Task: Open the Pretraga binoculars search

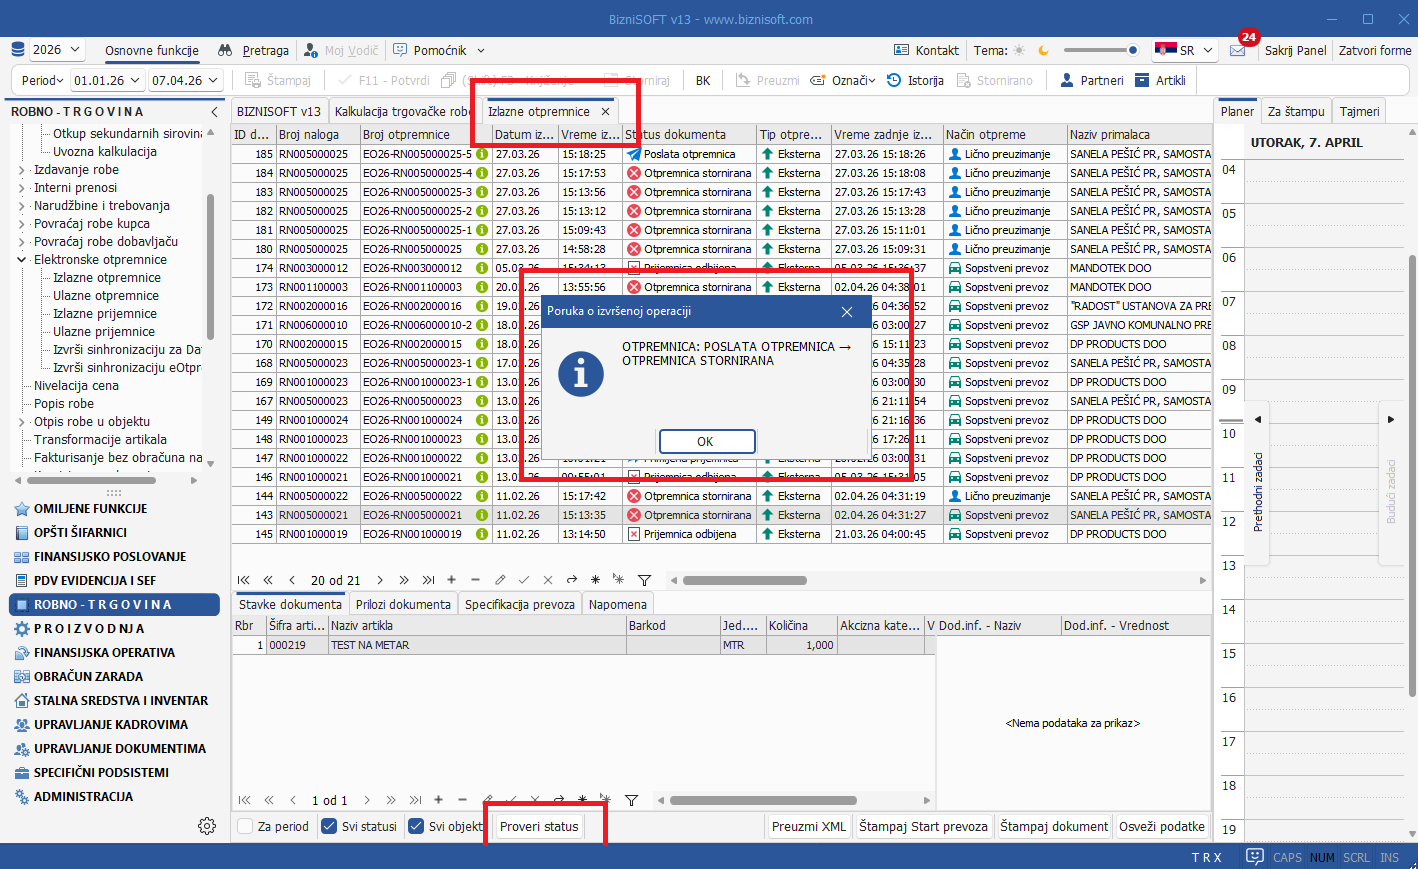Action: pyautogui.click(x=254, y=50)
